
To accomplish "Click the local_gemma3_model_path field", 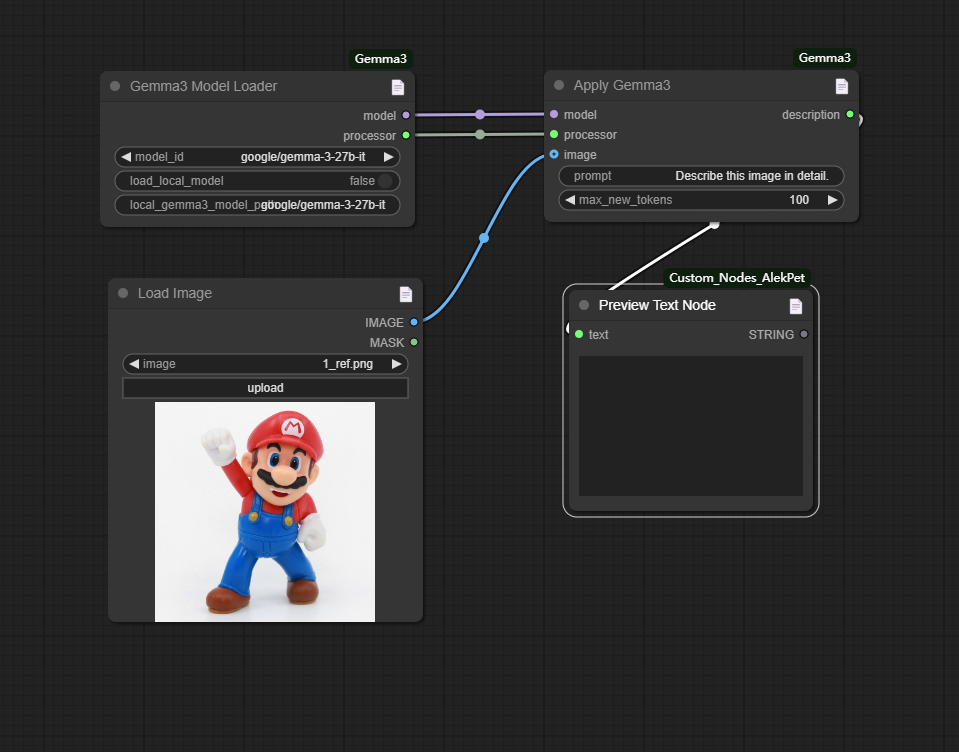I will point(257,205).
